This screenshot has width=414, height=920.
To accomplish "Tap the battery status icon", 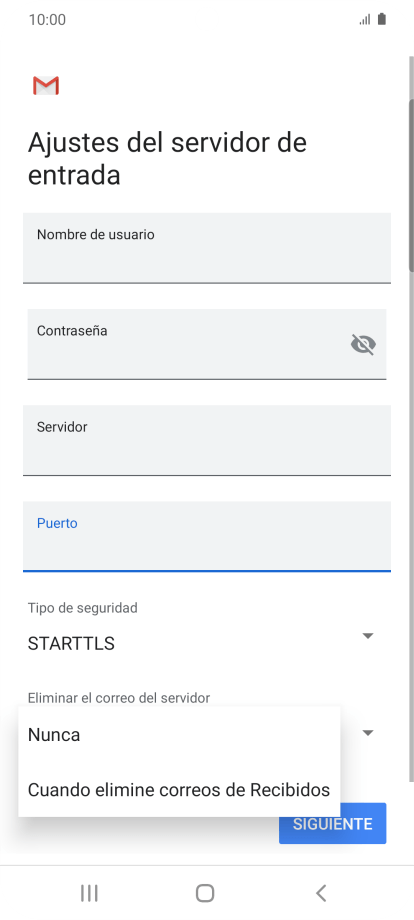I will click(x=382, y=19).
